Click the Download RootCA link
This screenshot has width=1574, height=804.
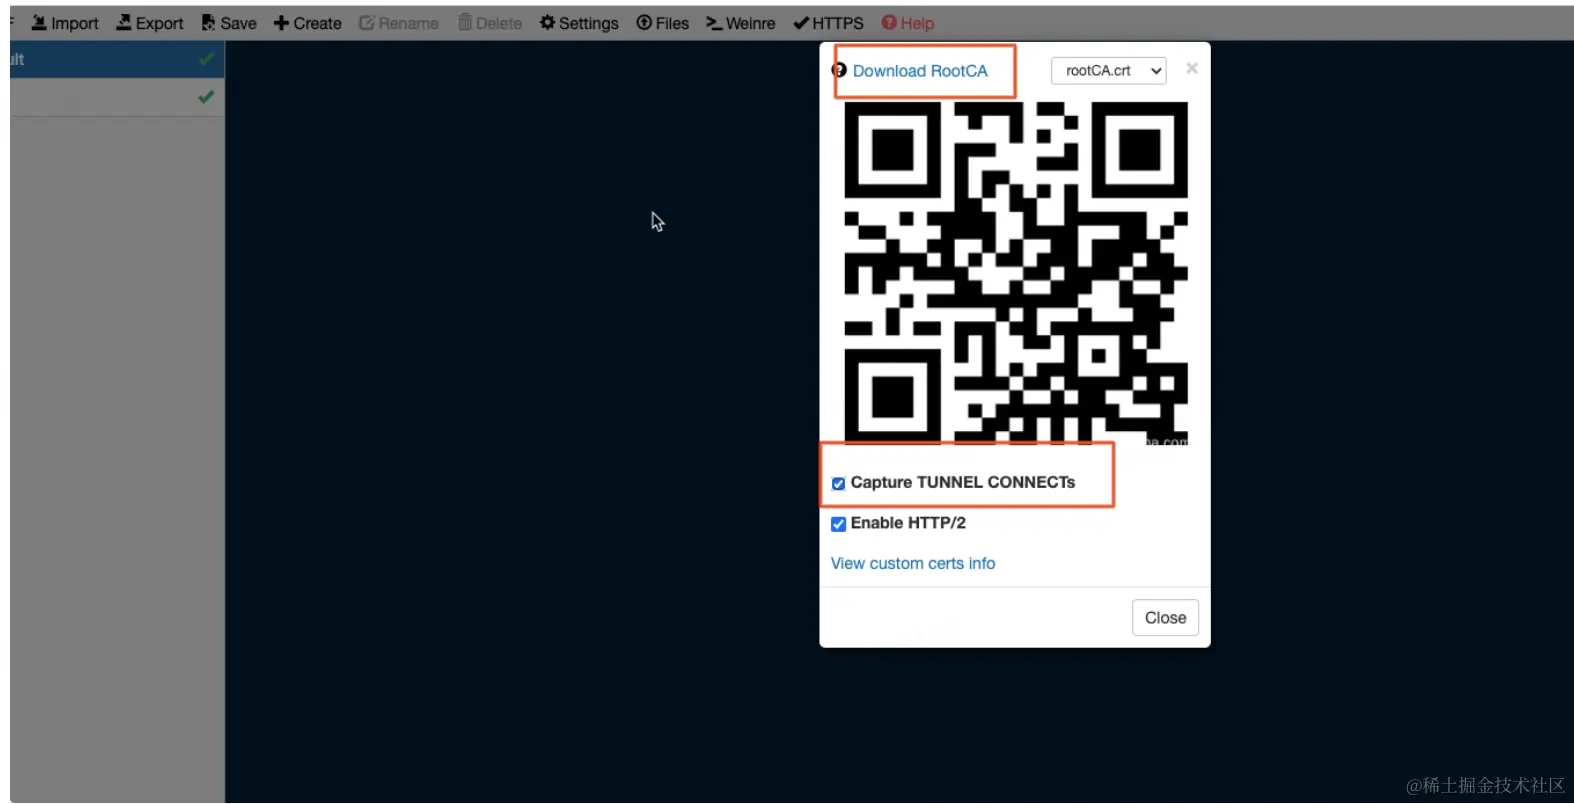click(920, 71)
